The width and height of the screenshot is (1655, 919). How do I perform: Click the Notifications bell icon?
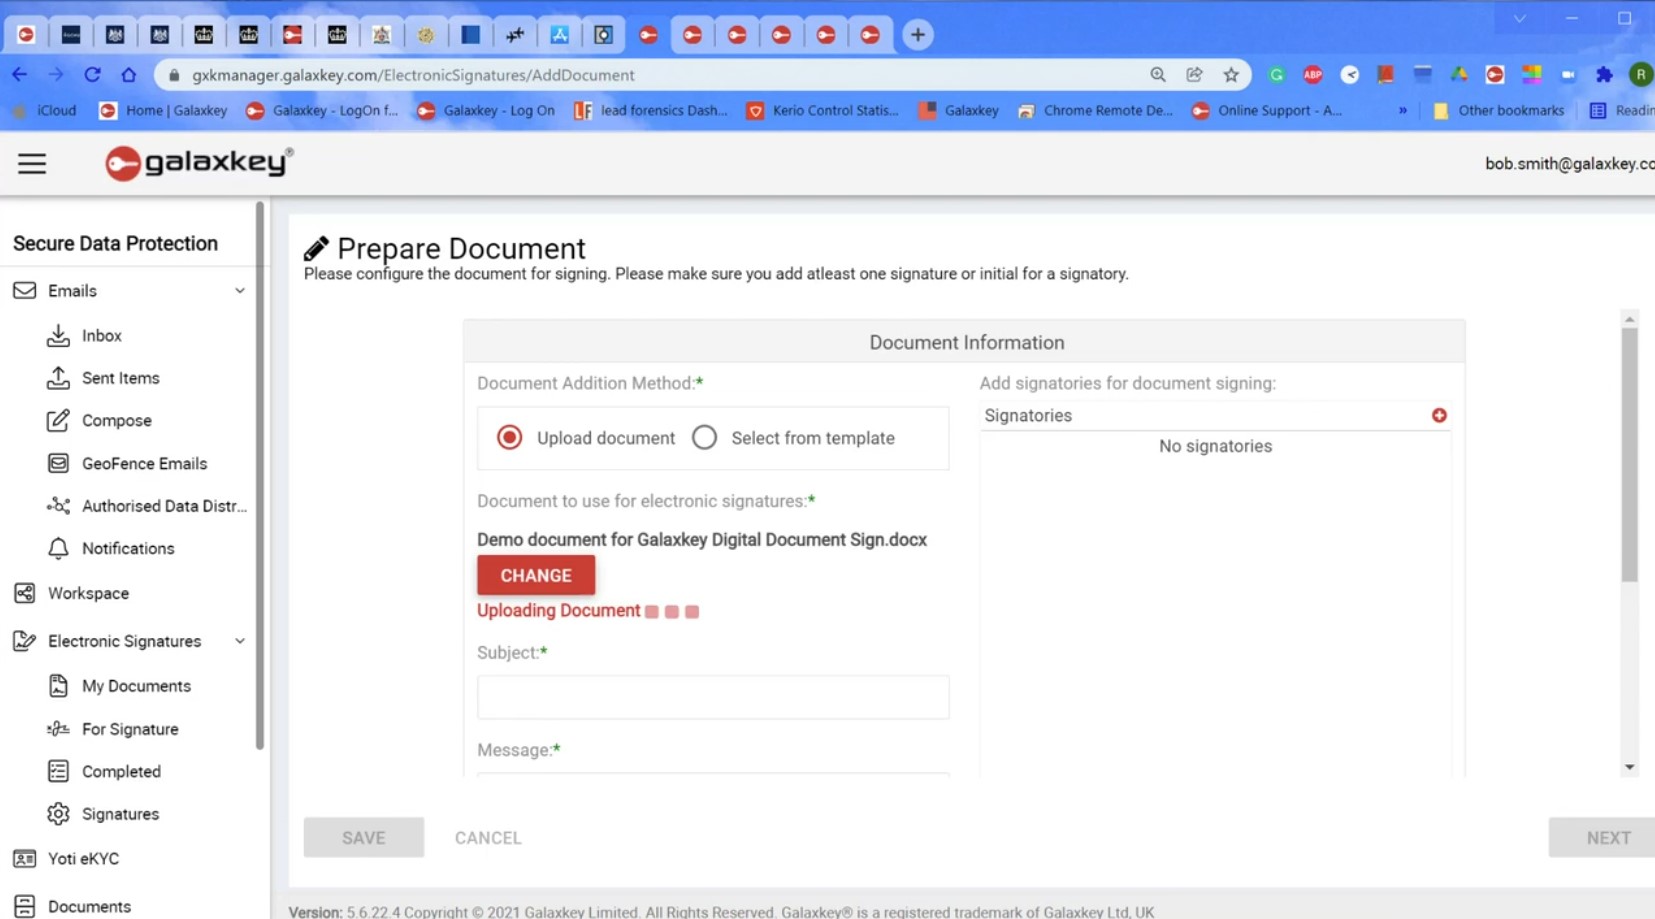pyautogui.click(x=58, y=548)
